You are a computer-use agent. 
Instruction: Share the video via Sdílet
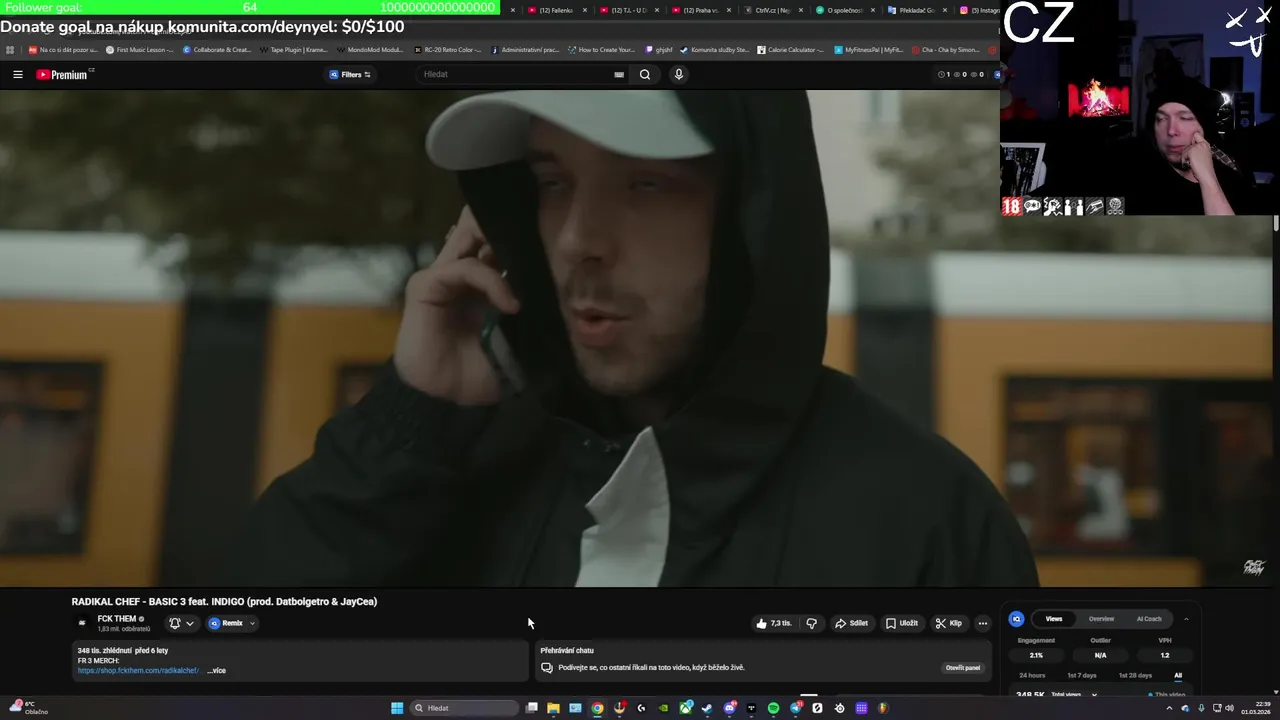coord(852,623)
